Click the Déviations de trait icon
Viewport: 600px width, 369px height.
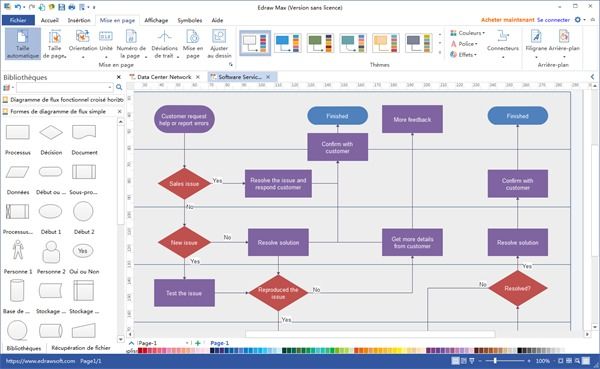coord(165,37)
